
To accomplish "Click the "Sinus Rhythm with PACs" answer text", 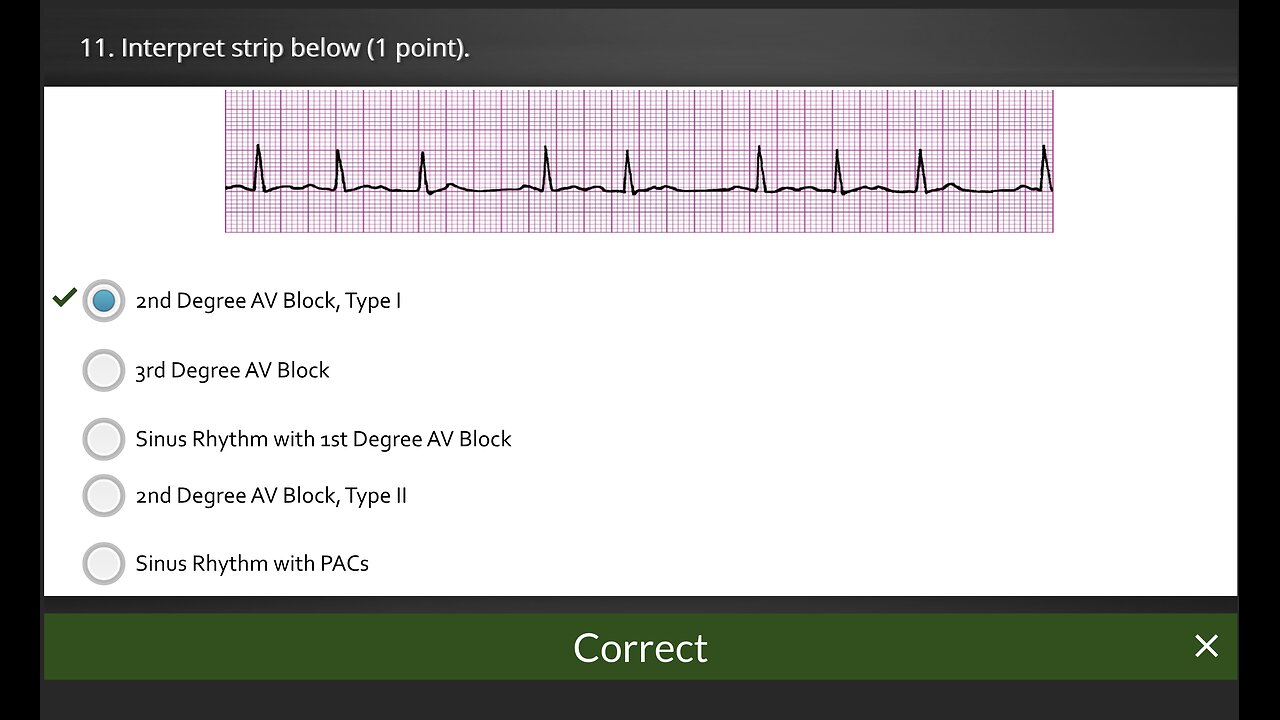I will 252,564.
